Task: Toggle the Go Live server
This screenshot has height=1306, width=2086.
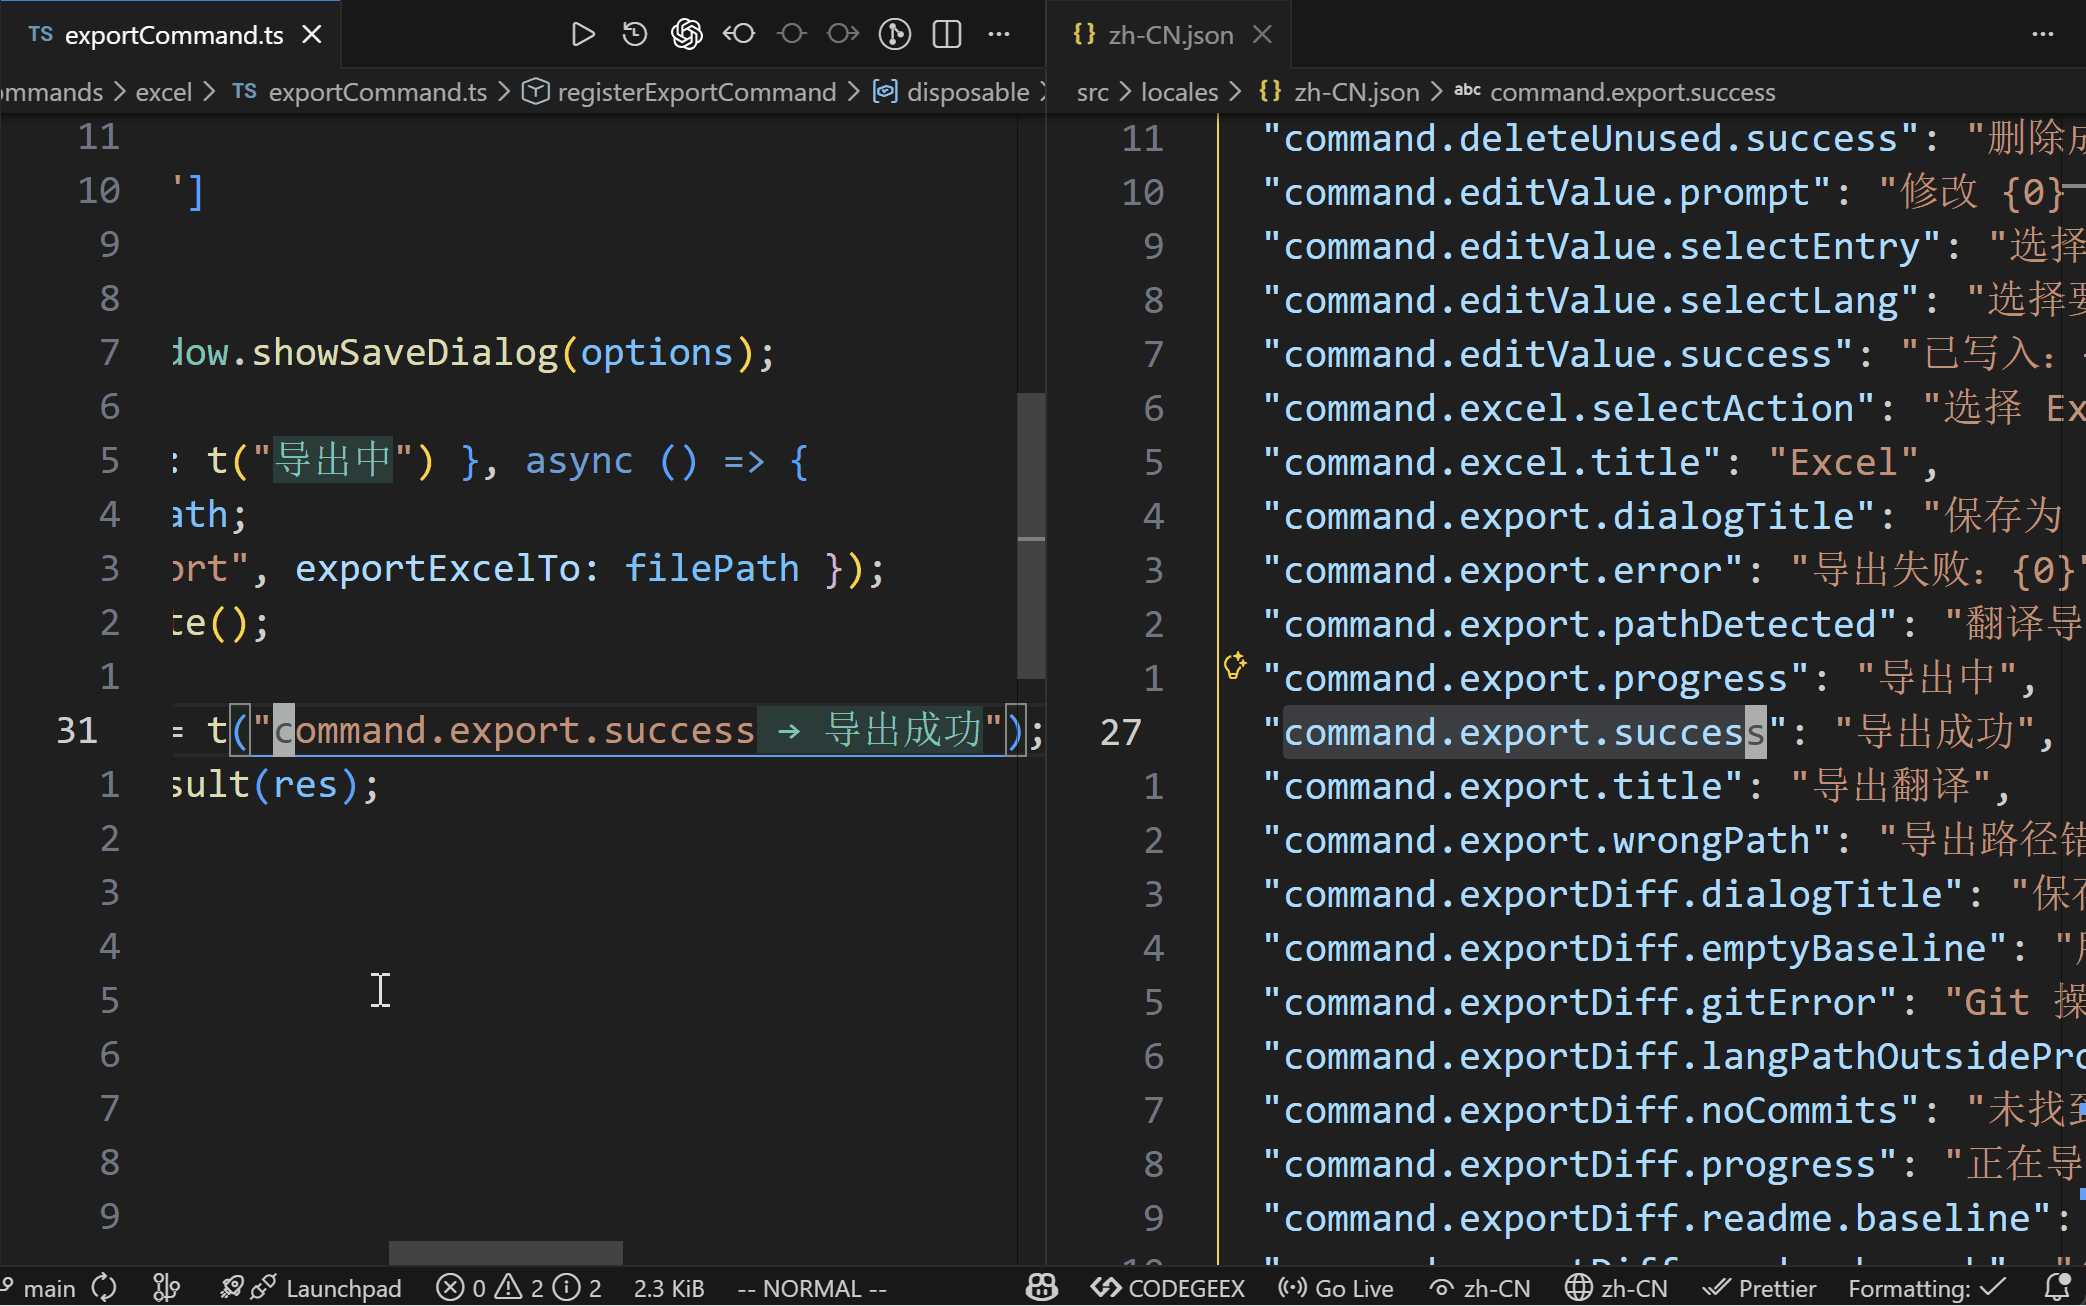Action: click(x=1336, y=1288)
